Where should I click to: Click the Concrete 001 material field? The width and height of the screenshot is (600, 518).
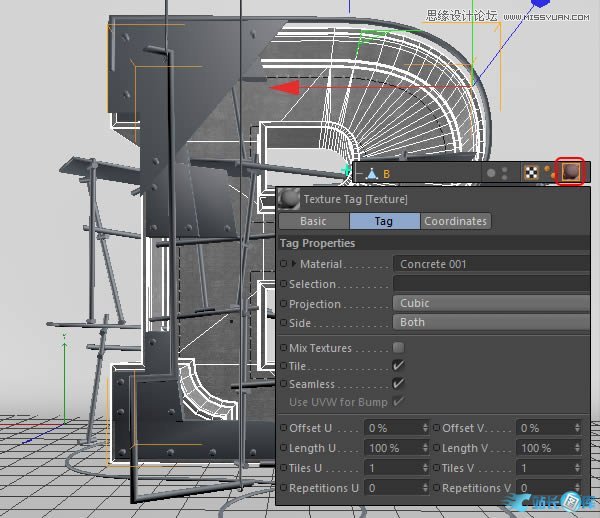[490, 264]
